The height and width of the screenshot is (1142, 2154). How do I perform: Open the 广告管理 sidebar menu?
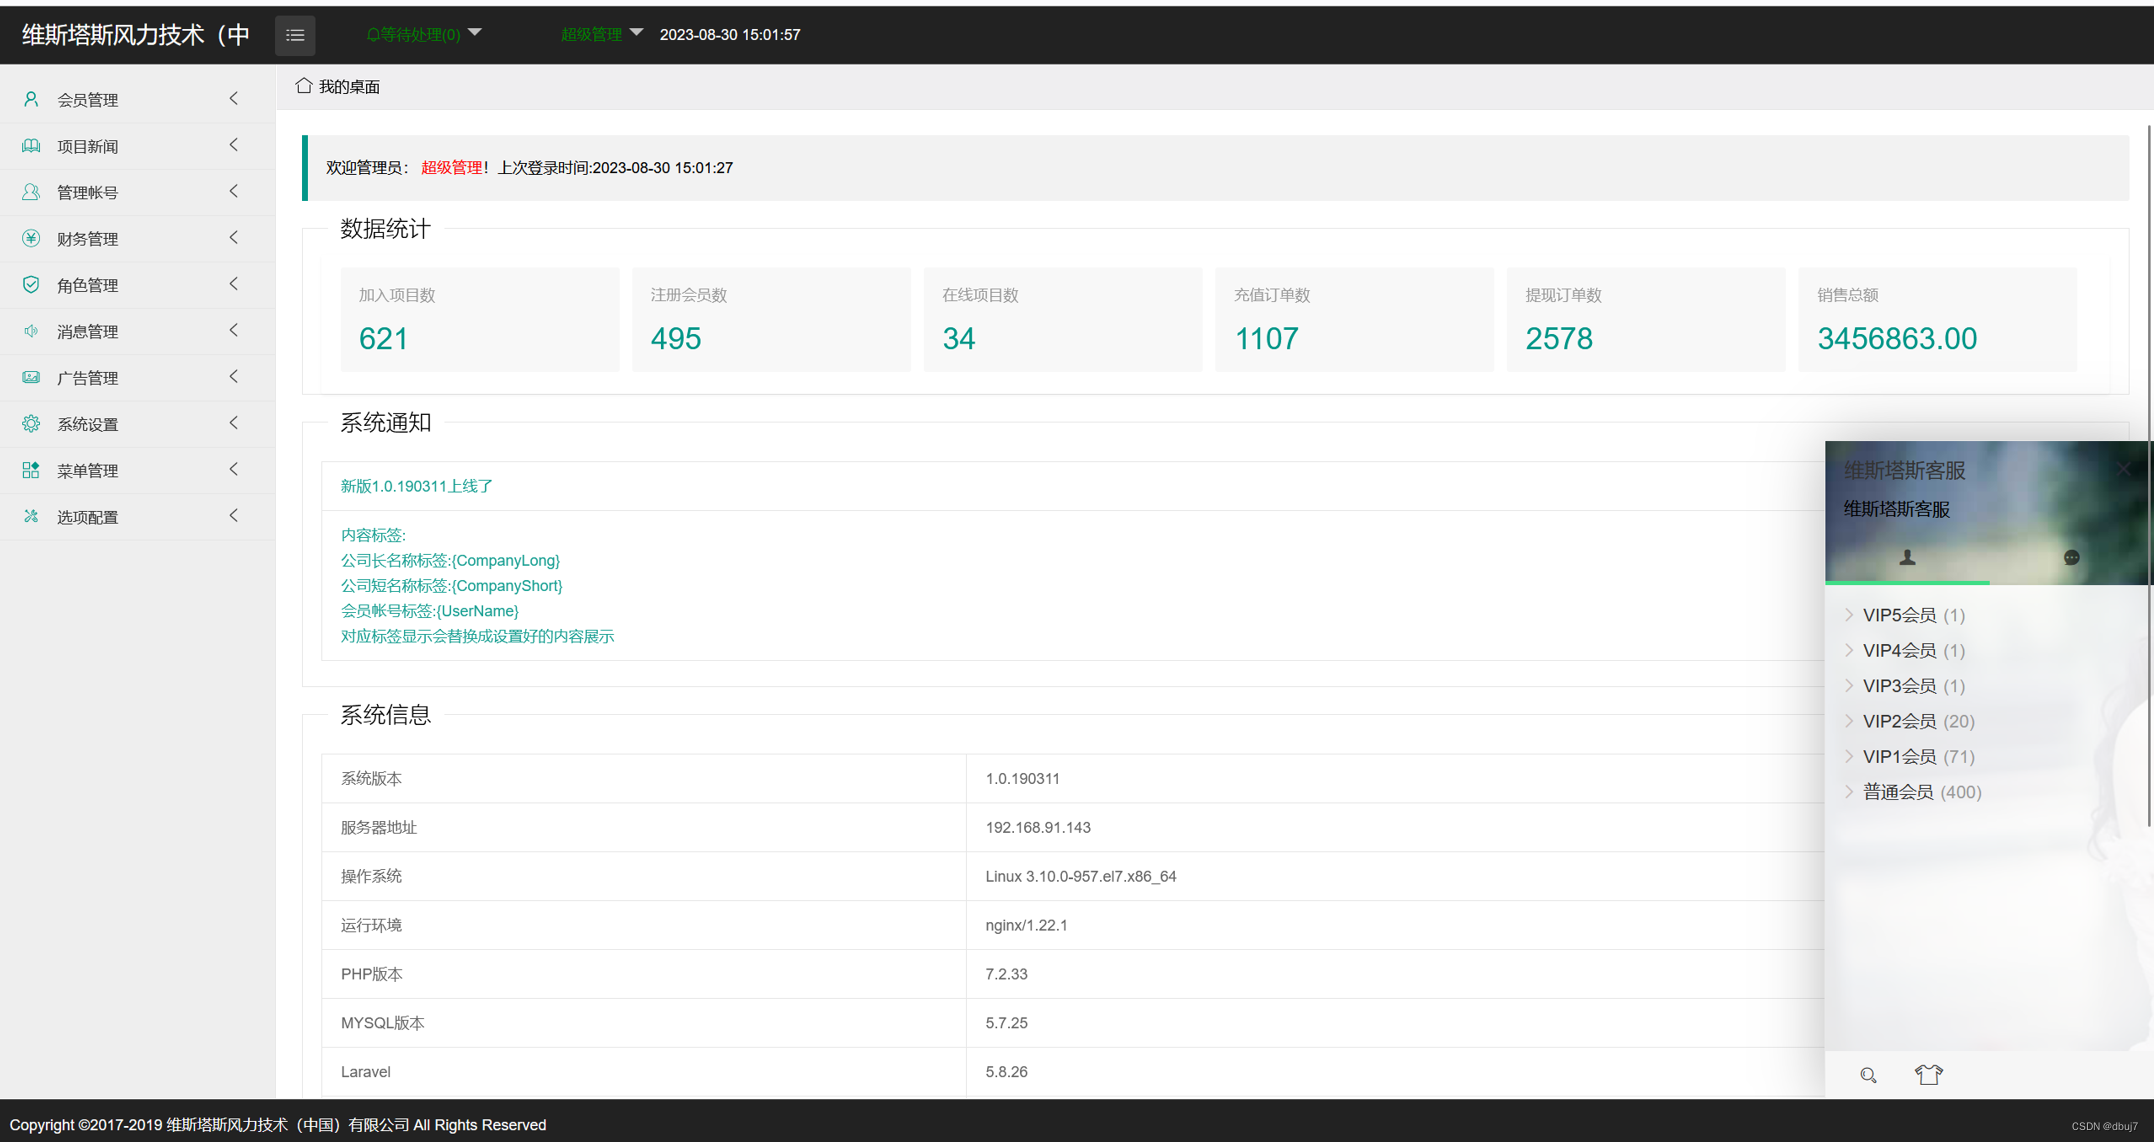[x=88, y=378]
